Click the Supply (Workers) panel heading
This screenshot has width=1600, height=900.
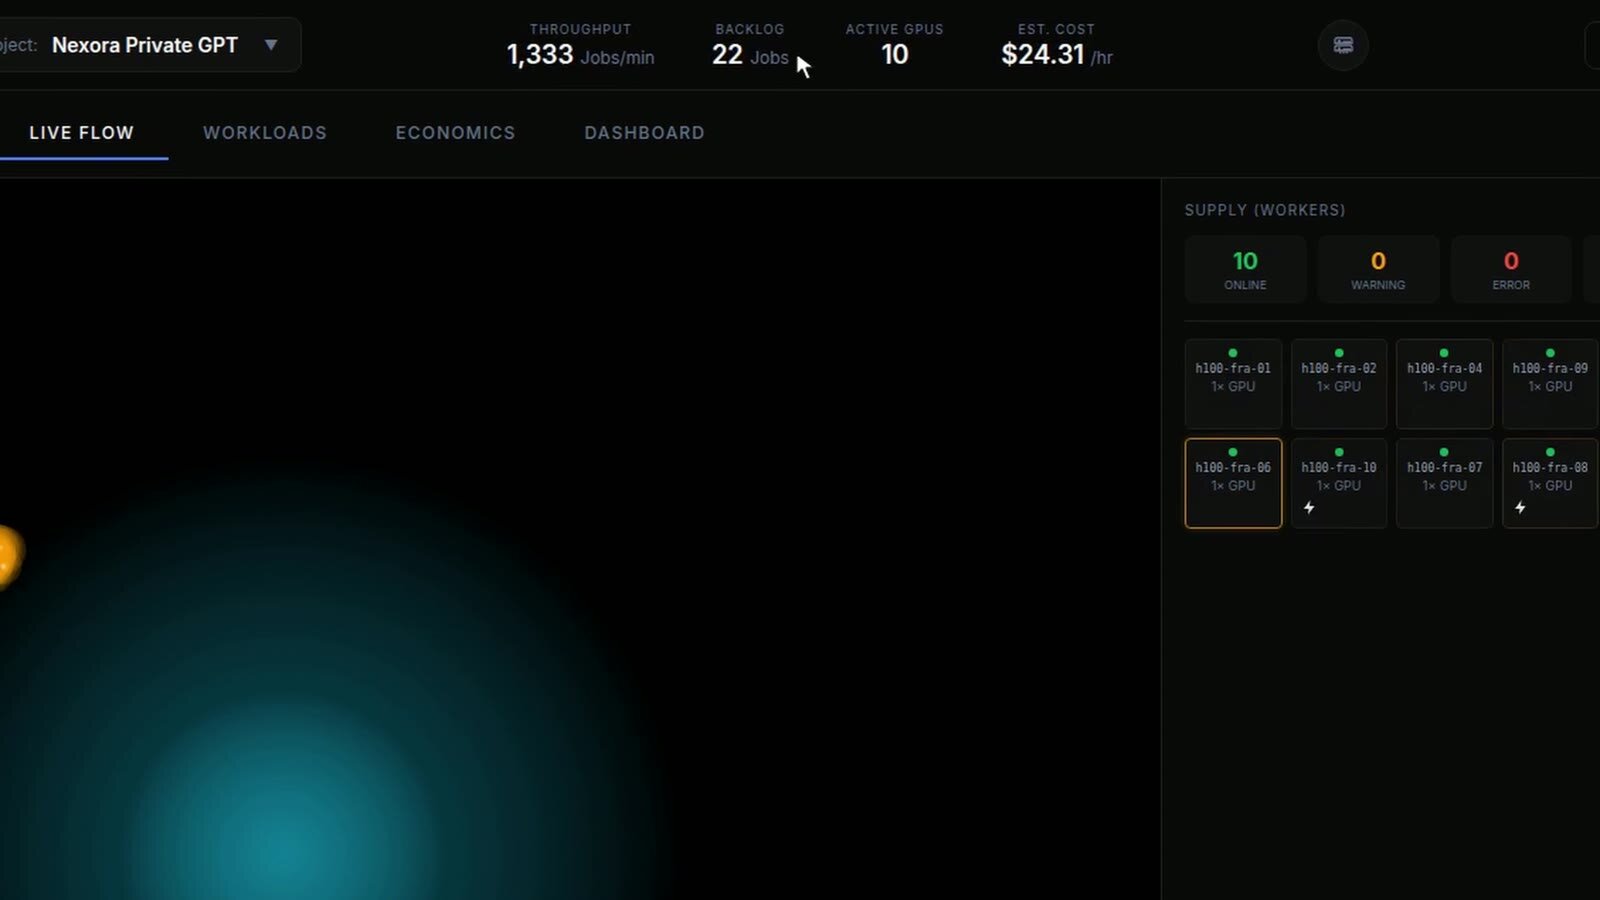tap(1265, 210)
